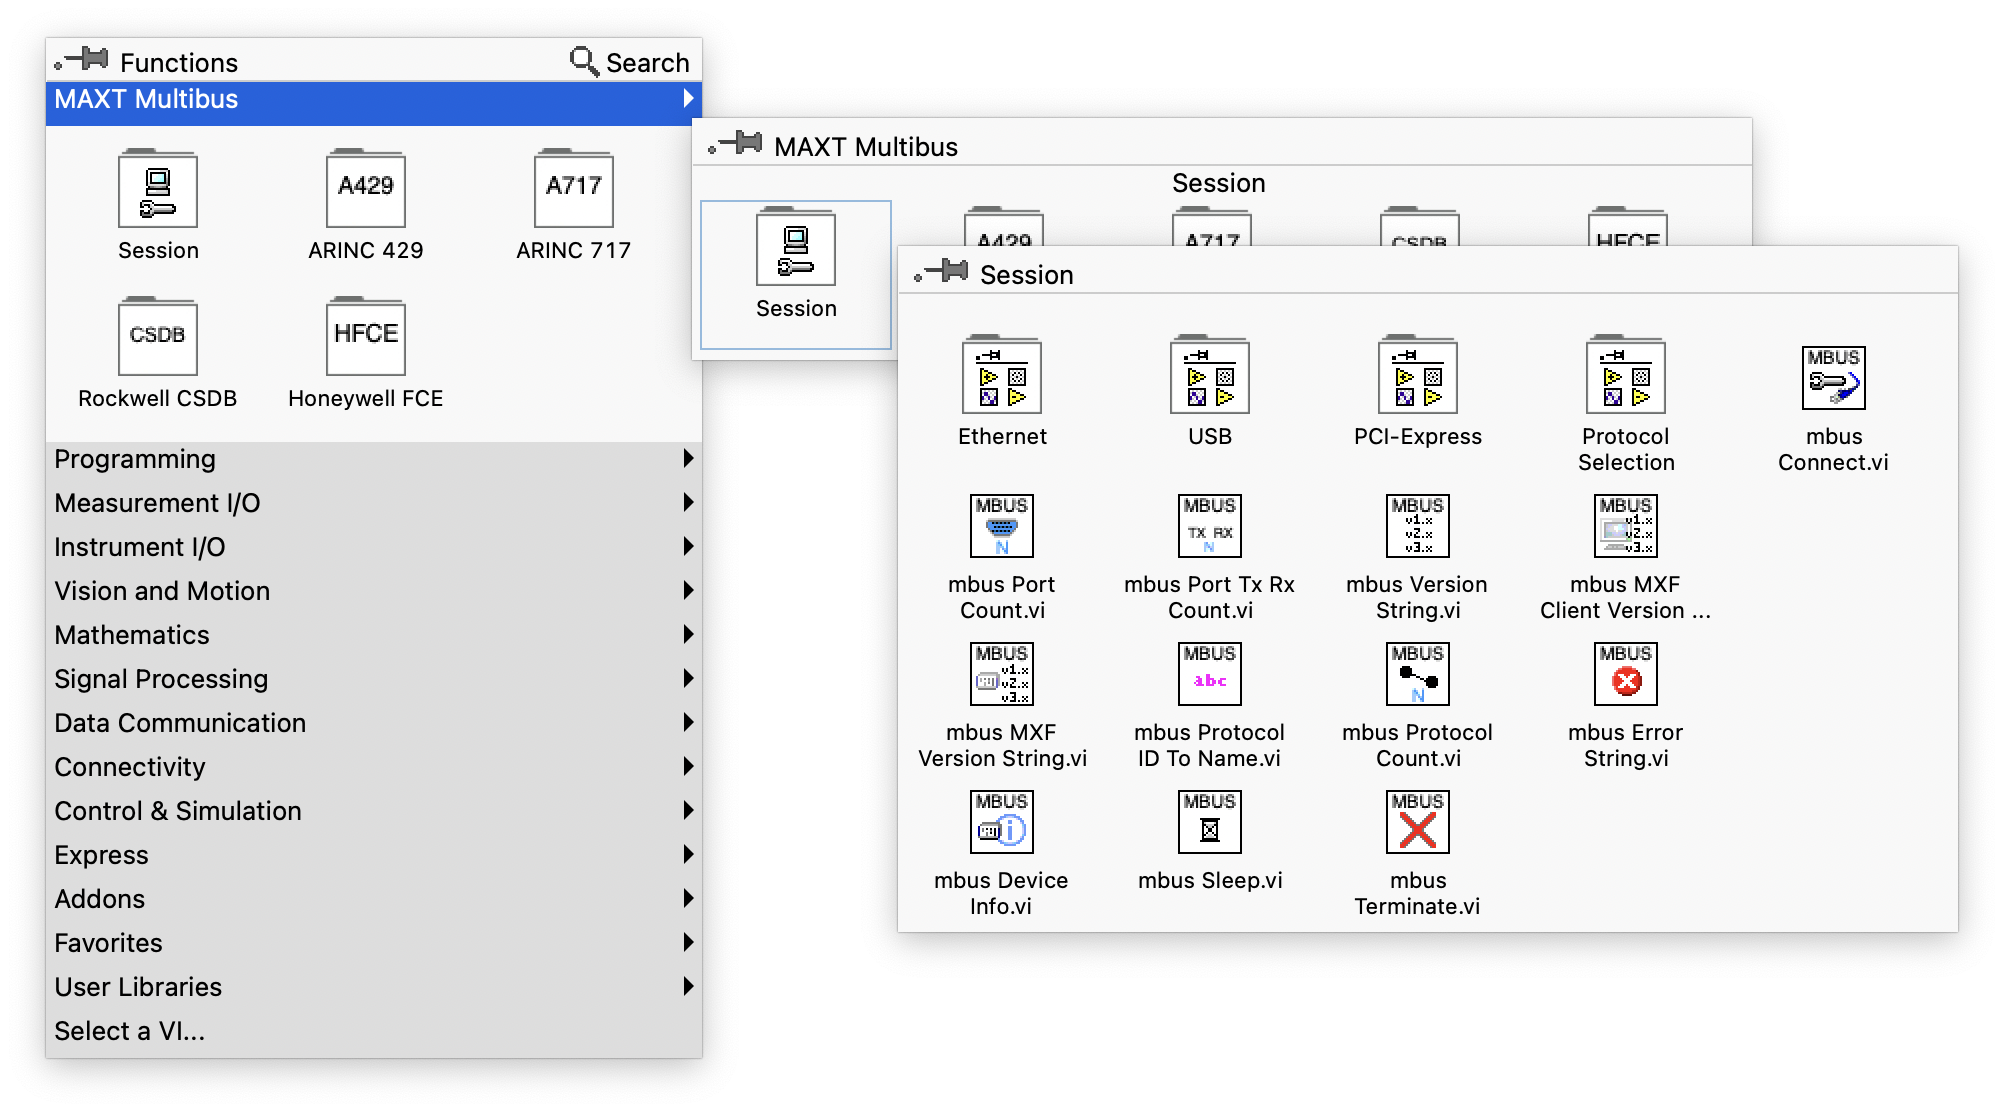Pin the Session palette thumbtack
The height and width of the screenshot is (1112, 2004).
942,272
